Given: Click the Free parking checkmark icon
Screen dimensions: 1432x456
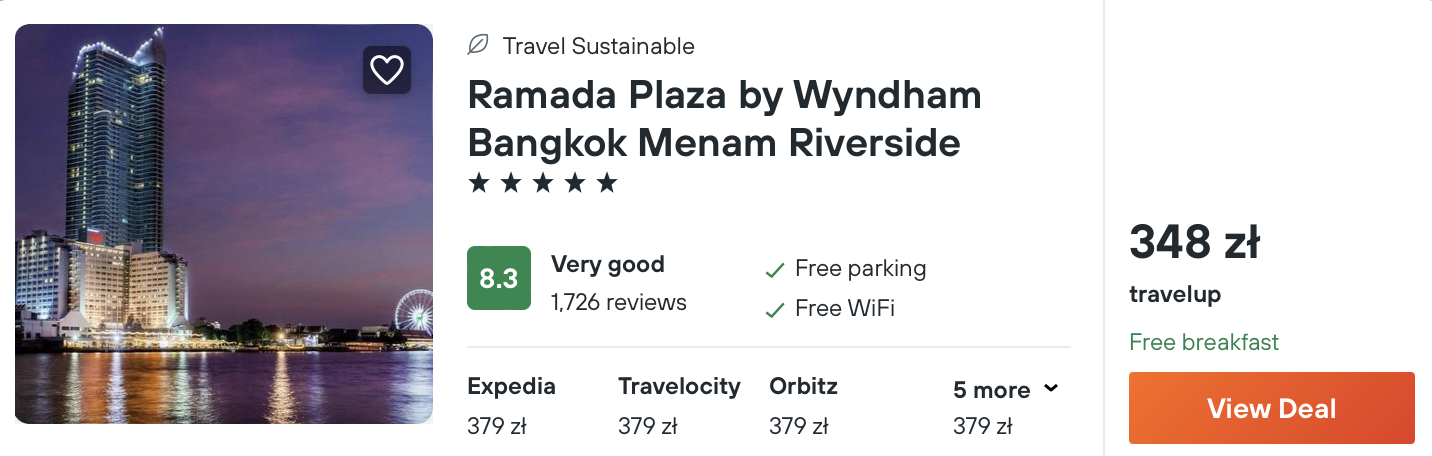Looking at the screenshot, I should pos(774,270).
